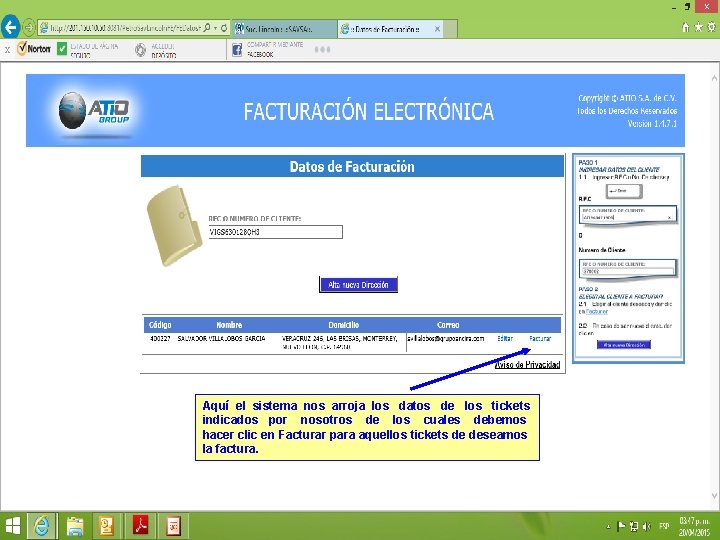Click the help panel Alta nueva Dirección button
The image size is (720, 540).
point(624,344)
